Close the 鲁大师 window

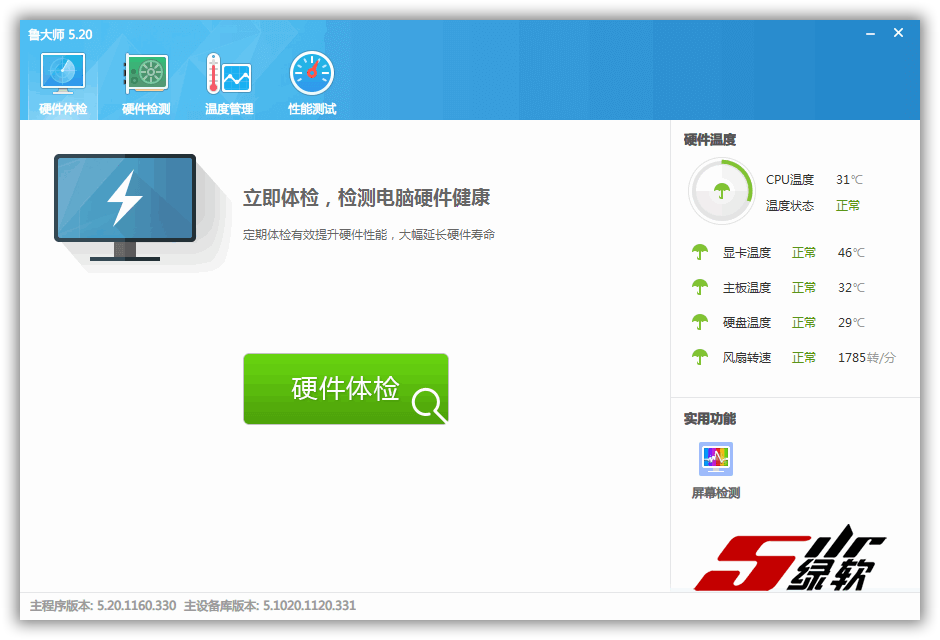[x=898, y=33]
